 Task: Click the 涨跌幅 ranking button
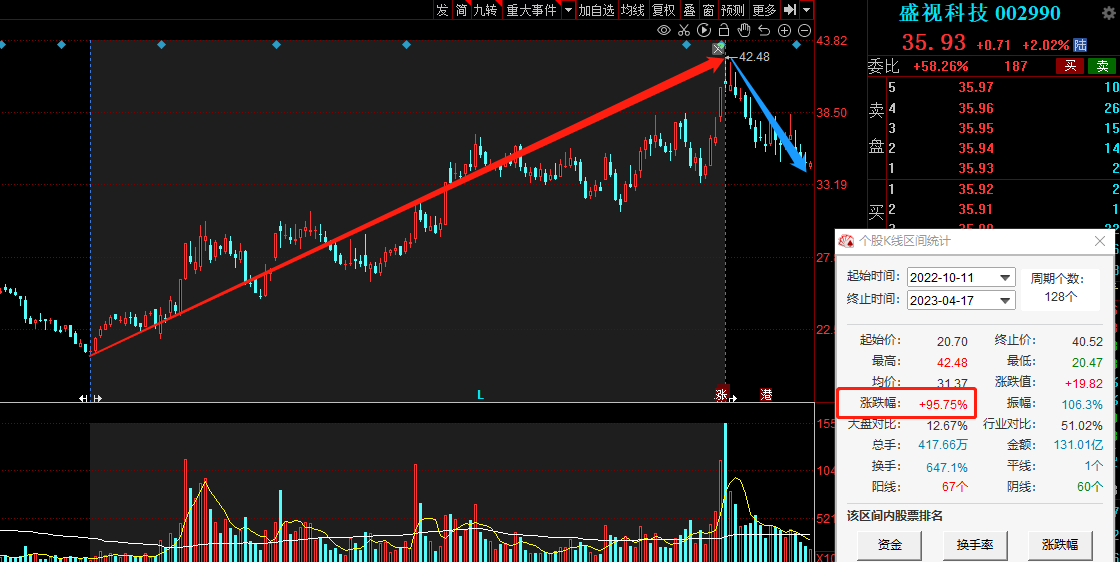tap(1059, 545)
